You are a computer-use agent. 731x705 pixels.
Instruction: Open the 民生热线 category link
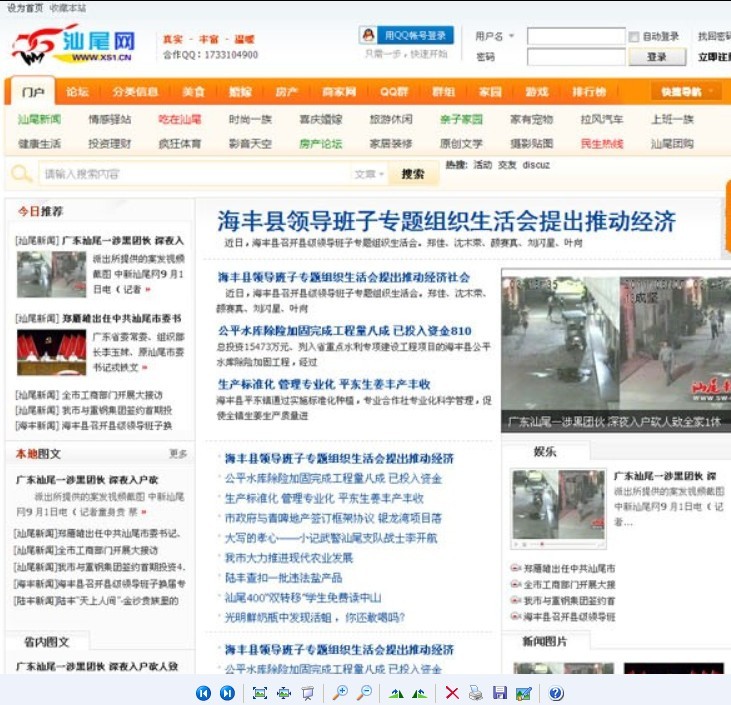(x=602, y=144)
